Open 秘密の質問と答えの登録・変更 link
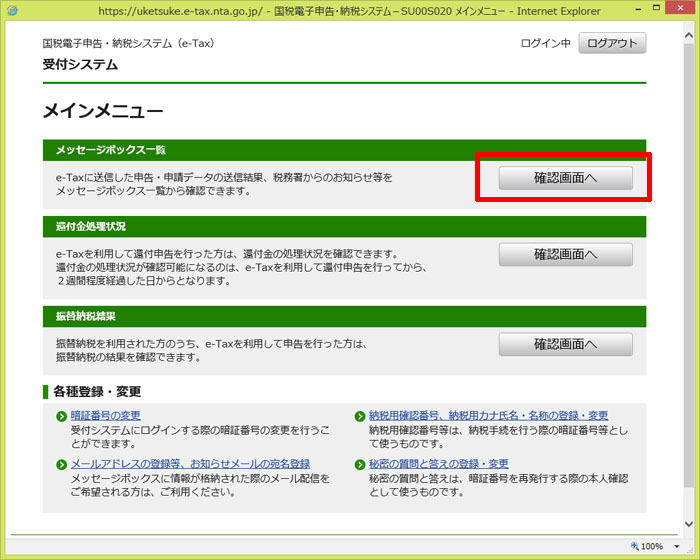The width and height of the screenshot is (700, 560). click(439, 464)
